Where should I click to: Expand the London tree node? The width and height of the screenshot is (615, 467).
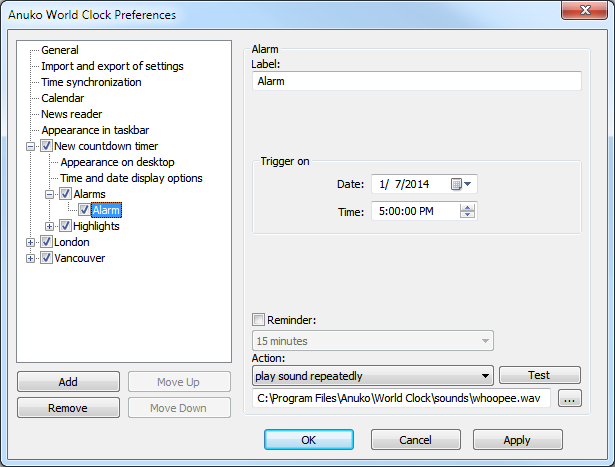pos(31,242)
